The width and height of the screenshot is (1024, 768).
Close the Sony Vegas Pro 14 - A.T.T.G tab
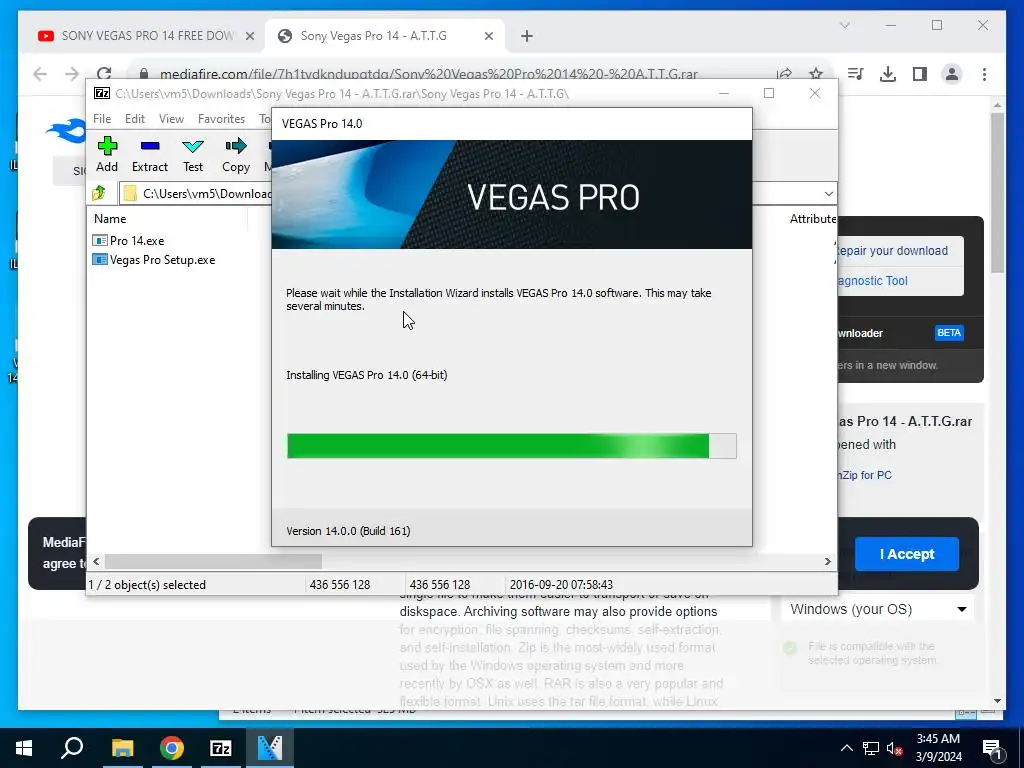[488, 37]
